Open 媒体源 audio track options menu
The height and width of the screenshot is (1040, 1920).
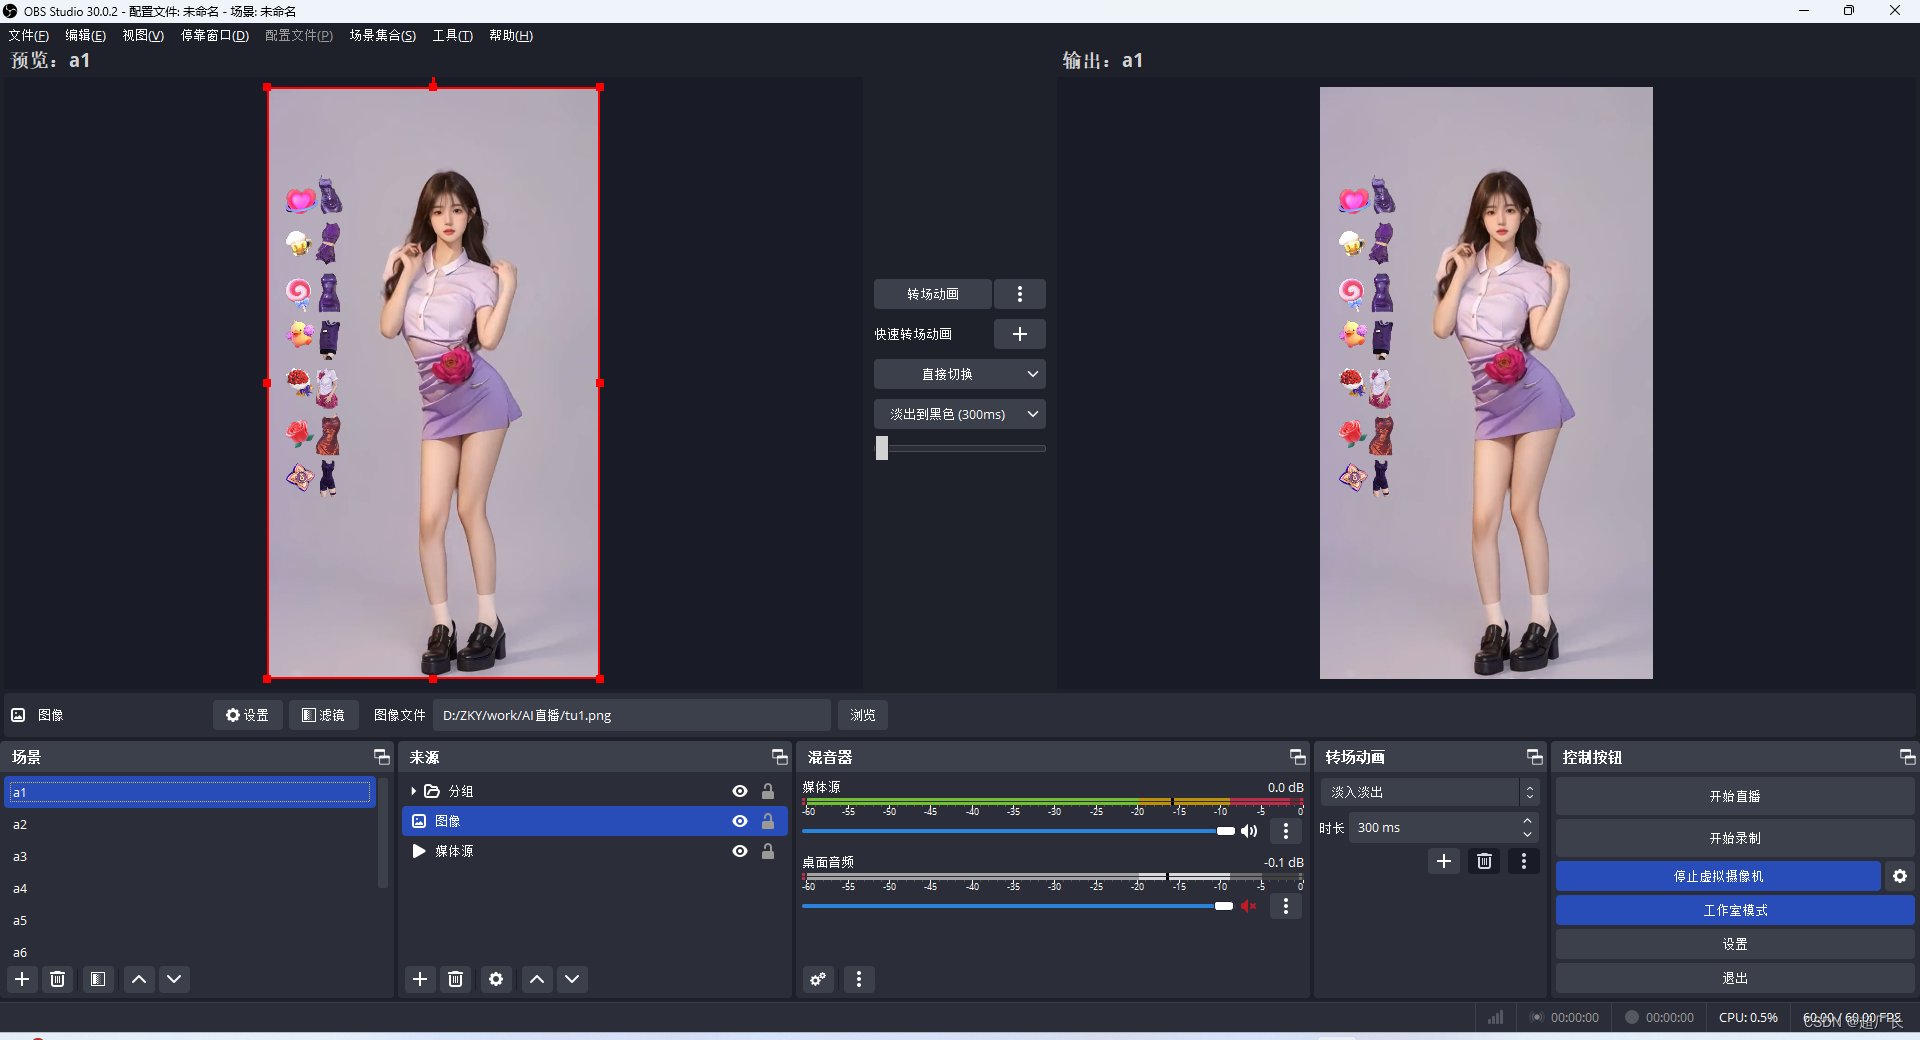coord(1286,831)
